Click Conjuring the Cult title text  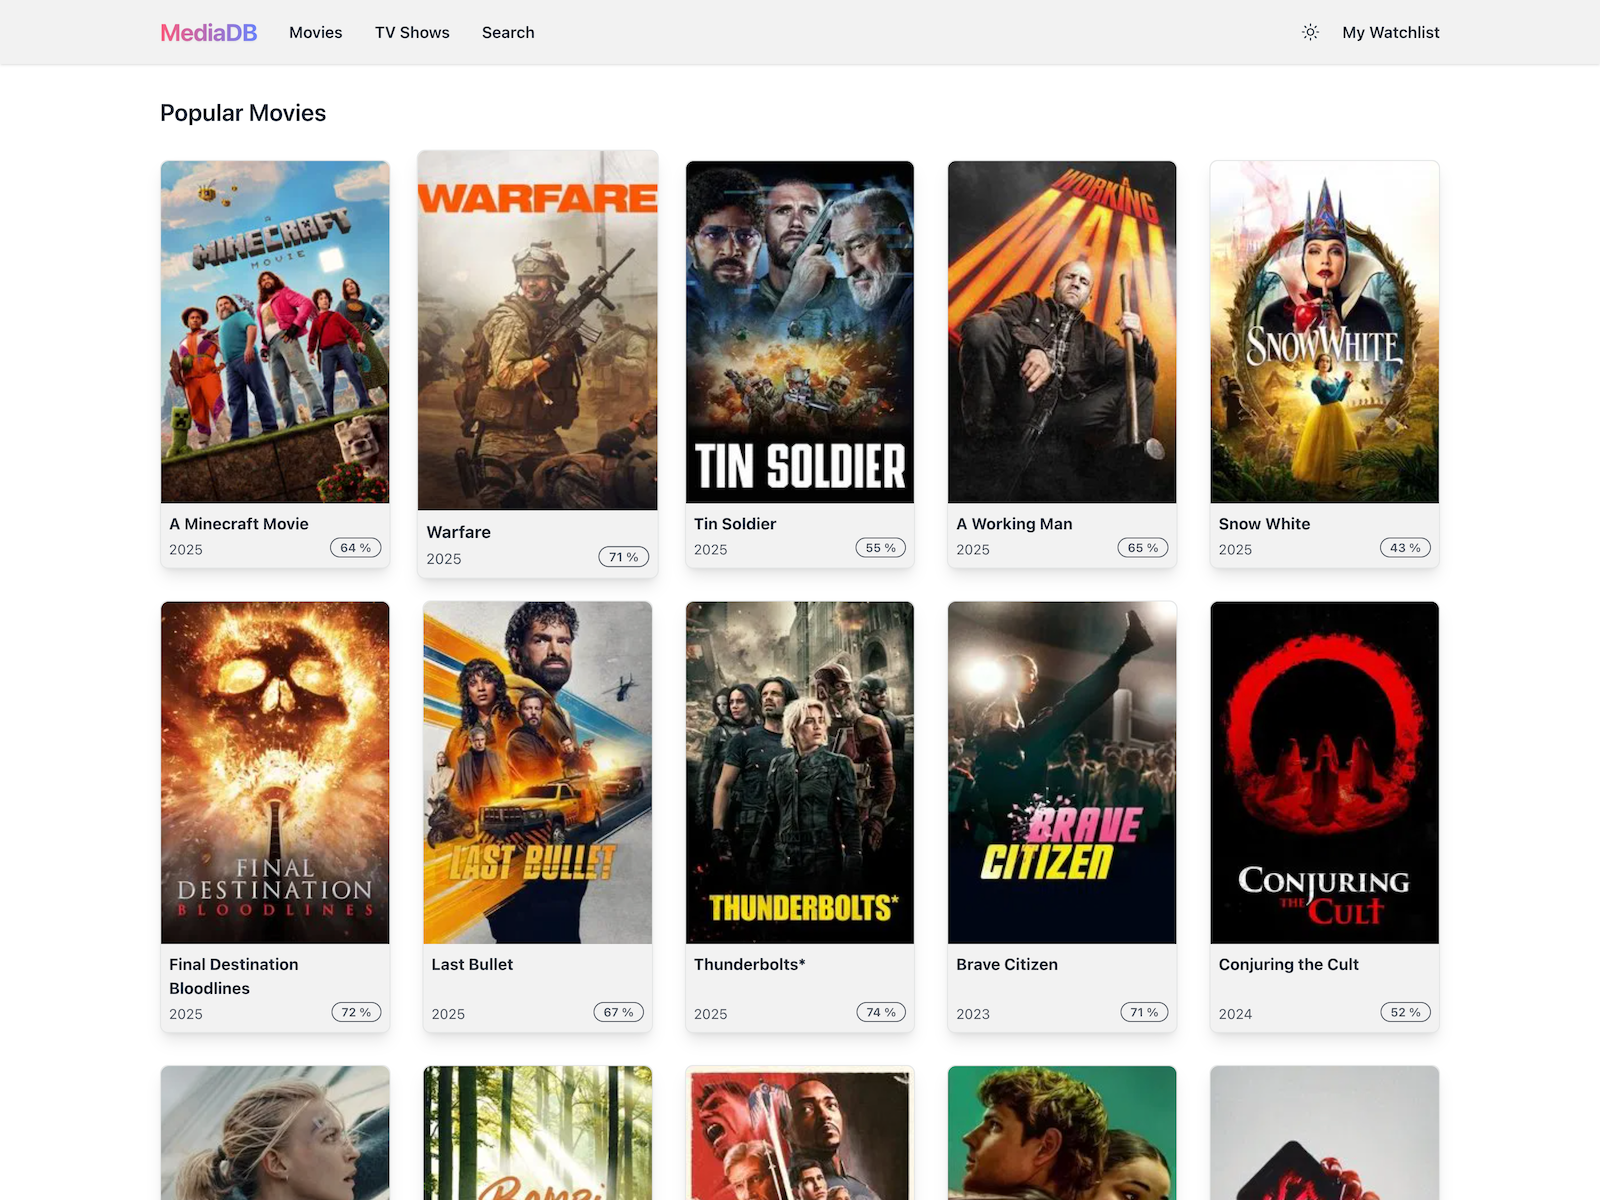coord(1289,964)
